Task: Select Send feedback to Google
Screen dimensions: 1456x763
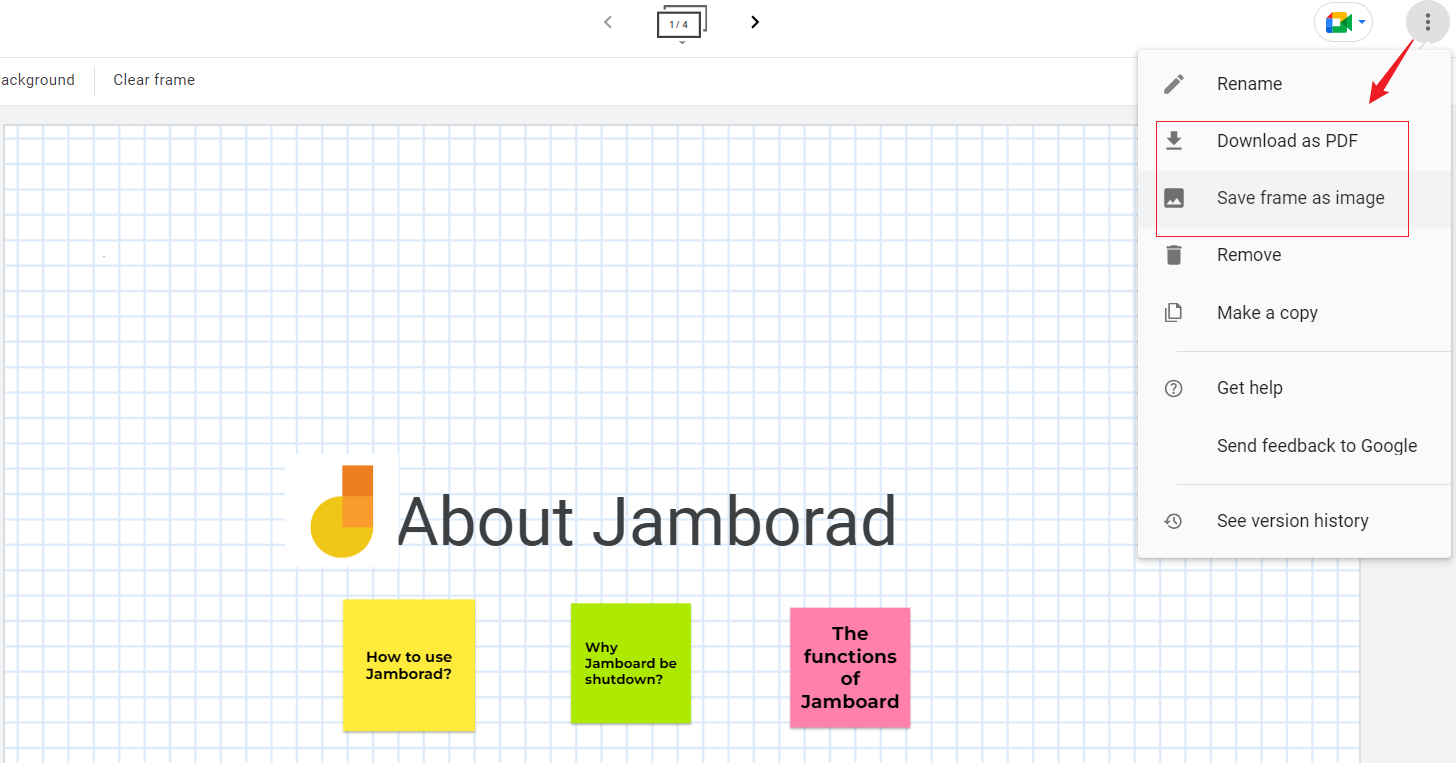Action: click(x=1294, y=446)
